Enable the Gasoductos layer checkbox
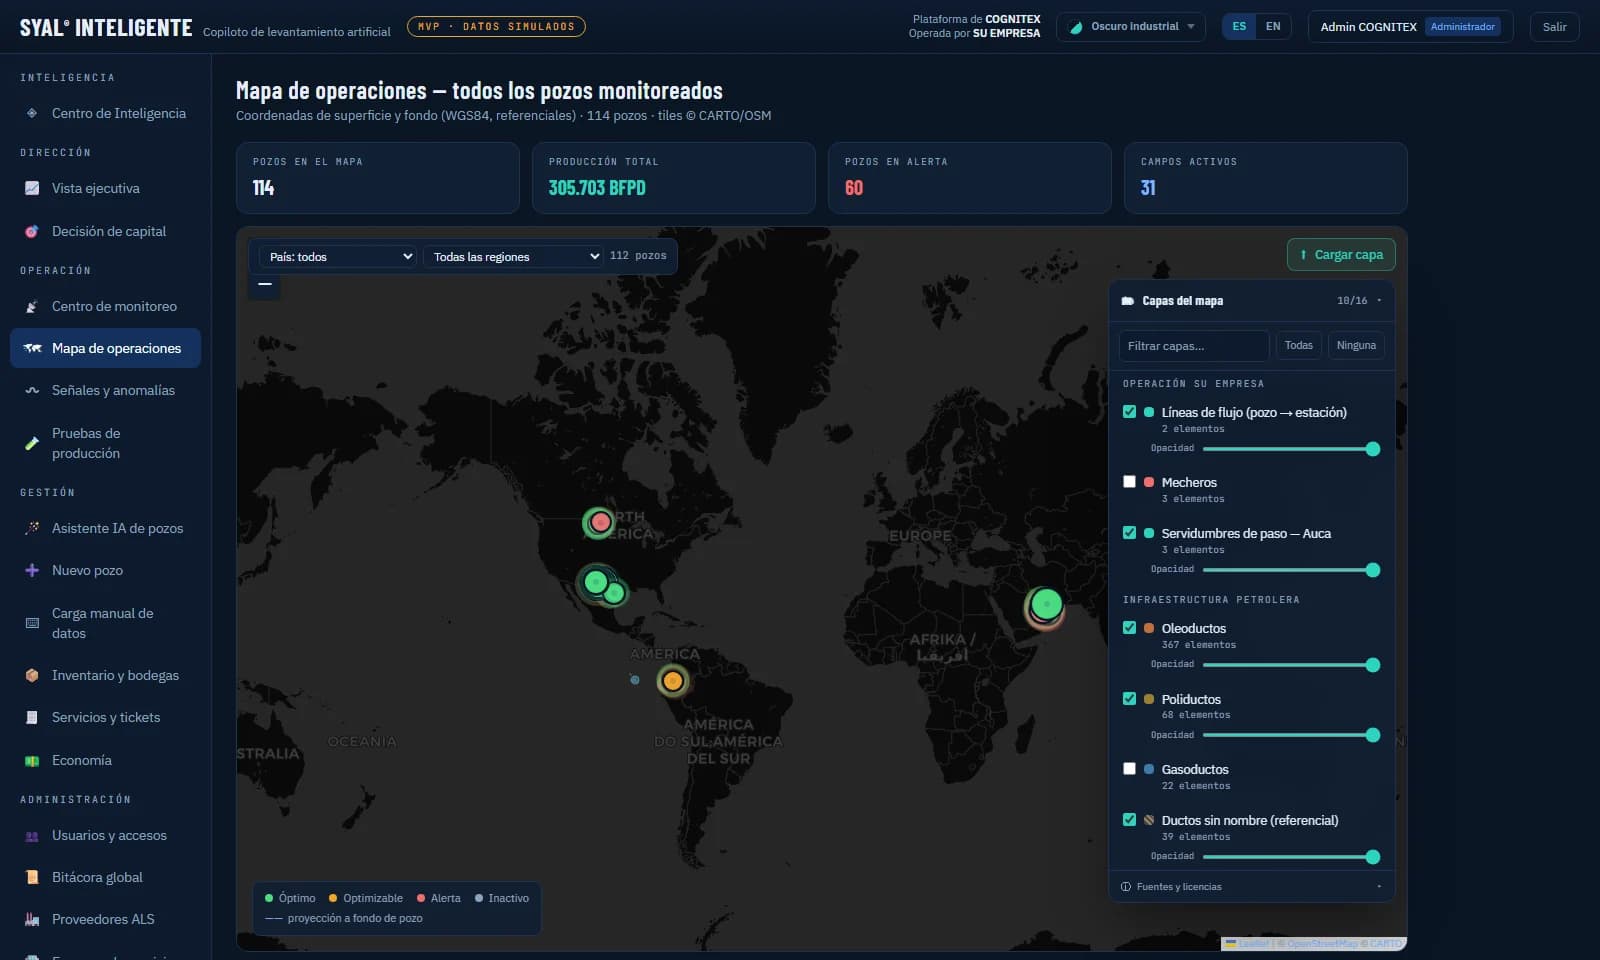The width and height of the screenshot is (1600, 960). tap(1129, 768)
